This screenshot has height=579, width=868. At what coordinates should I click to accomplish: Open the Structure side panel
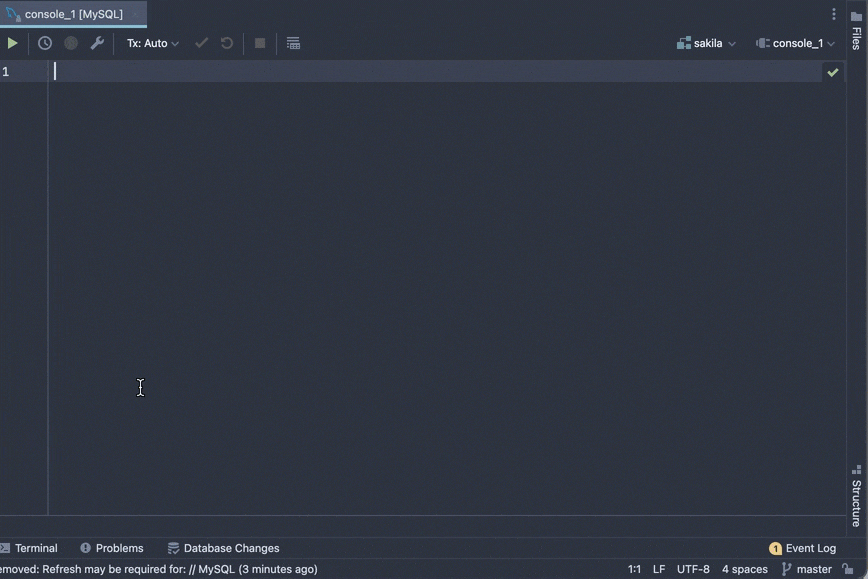pyautogui.click(x=856, y=495)
